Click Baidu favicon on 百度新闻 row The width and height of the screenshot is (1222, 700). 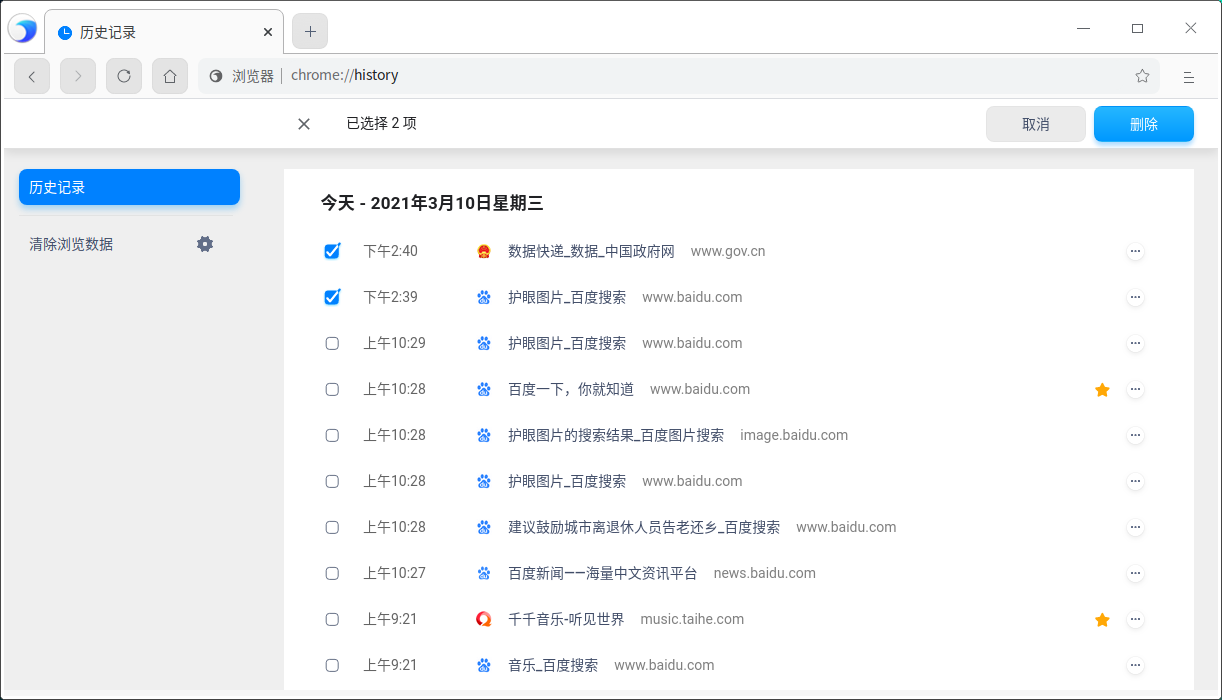484,573
